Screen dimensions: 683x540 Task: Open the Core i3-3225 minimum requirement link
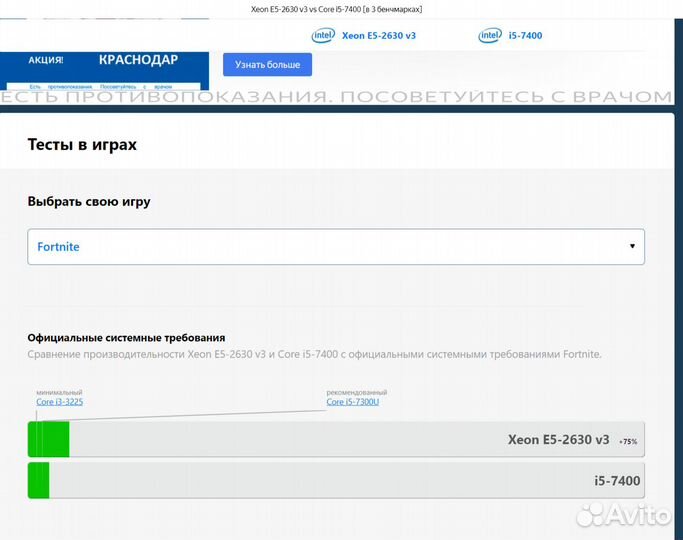(x=59, y=402)
